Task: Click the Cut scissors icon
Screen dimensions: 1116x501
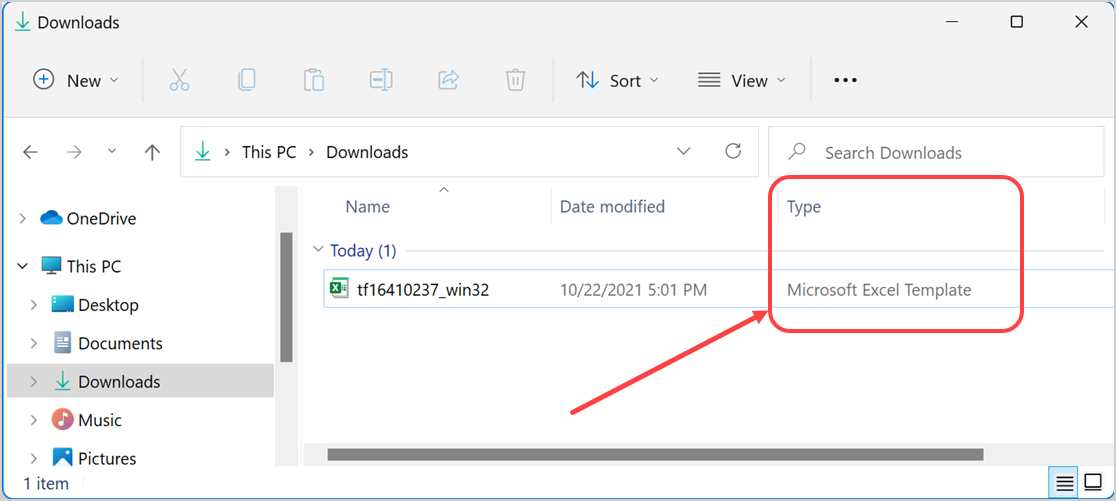Action: (180, 80)
